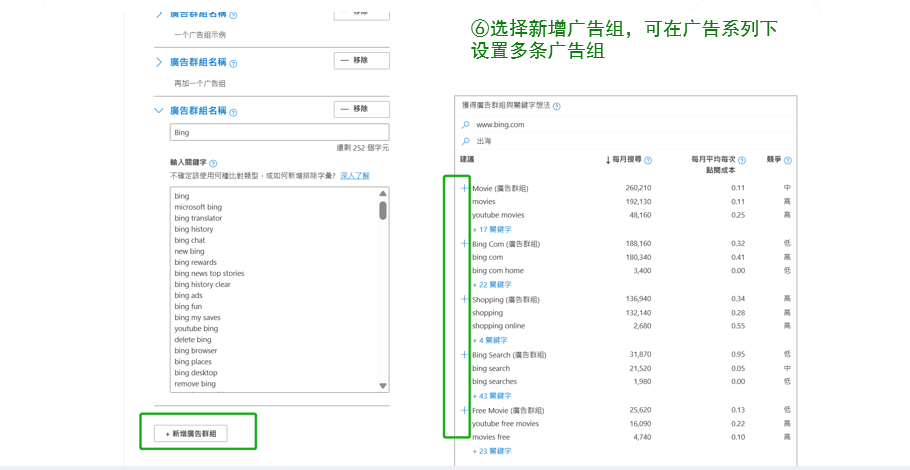The image size is (910, 470).
Task: Open help icon next to 輸入關鍵字
Action: coord(212,164)
